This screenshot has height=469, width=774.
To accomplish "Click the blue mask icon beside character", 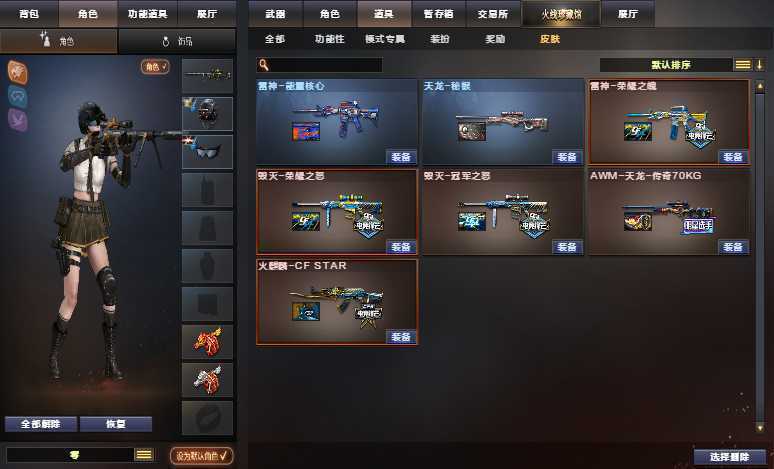I will click(x=18, y=96).
